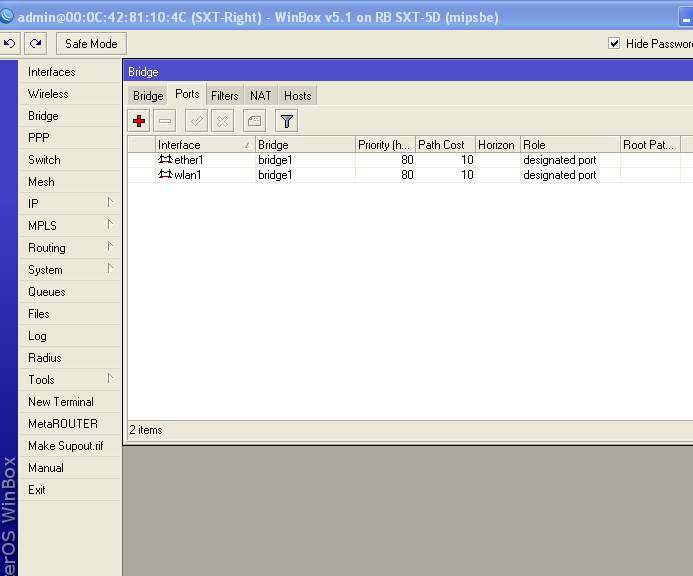The width and height of the screenshot is (693, 576).
Task: Click the wlan1 interface icon
Action: 165,174
